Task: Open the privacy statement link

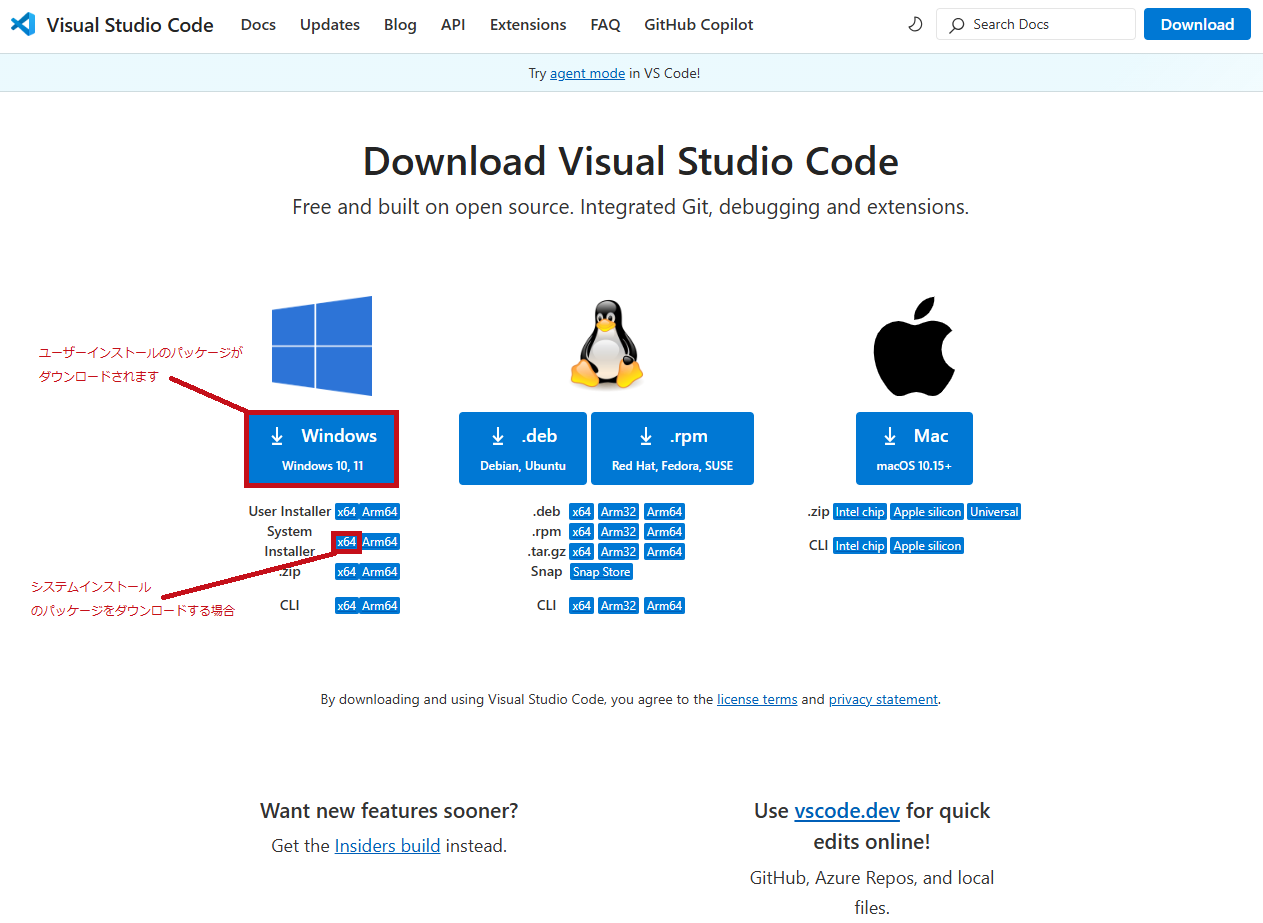Action: point(883,700)
